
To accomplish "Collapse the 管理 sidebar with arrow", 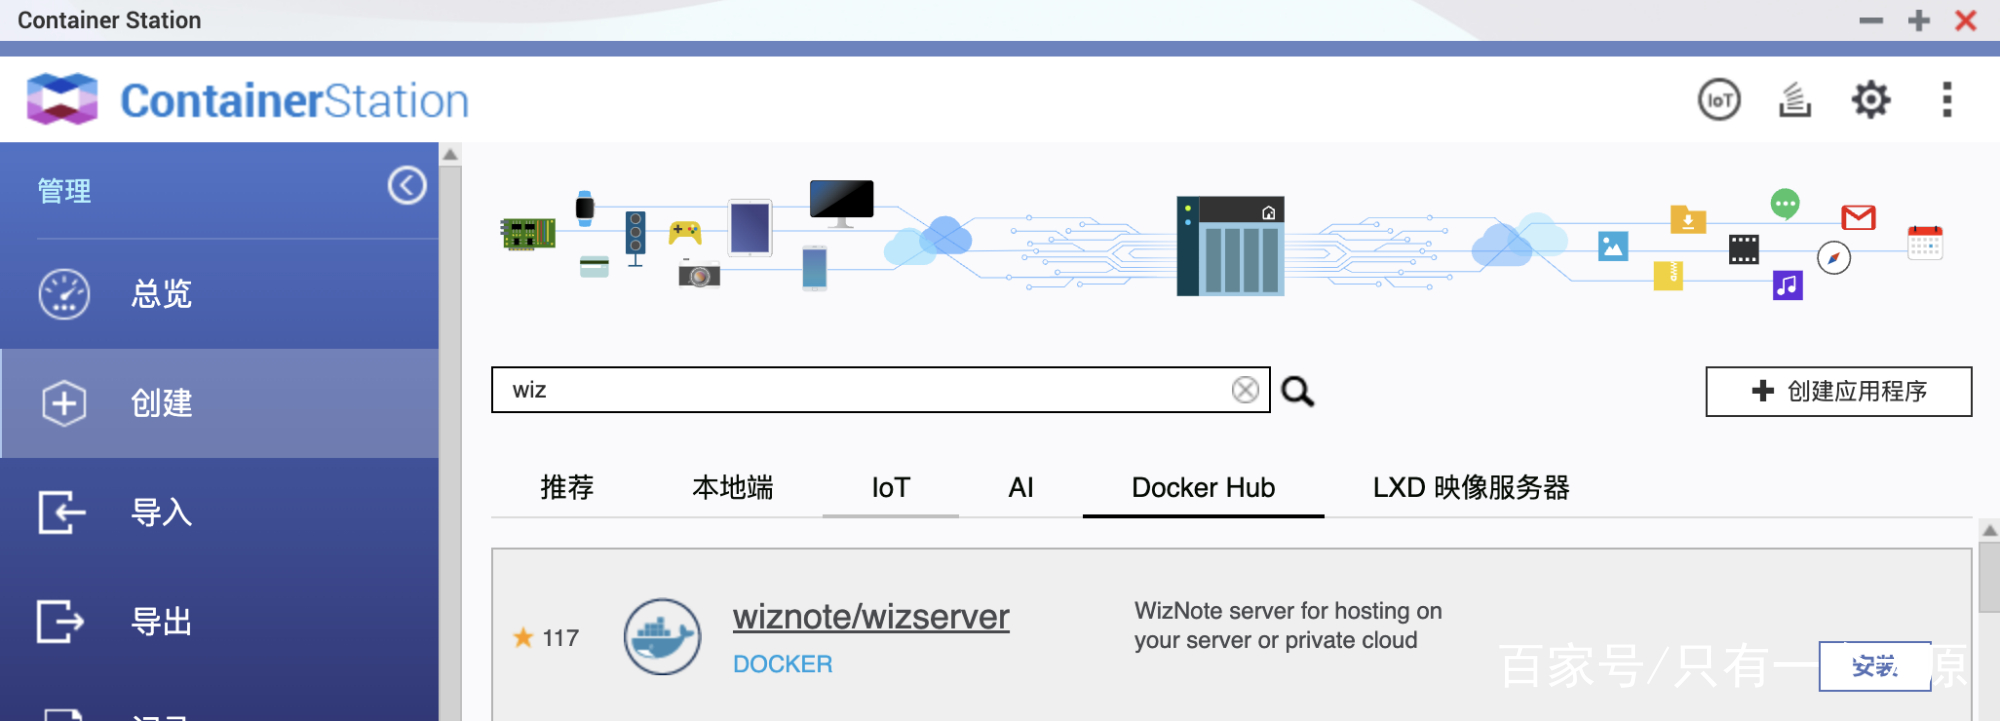I will [407, 185].
